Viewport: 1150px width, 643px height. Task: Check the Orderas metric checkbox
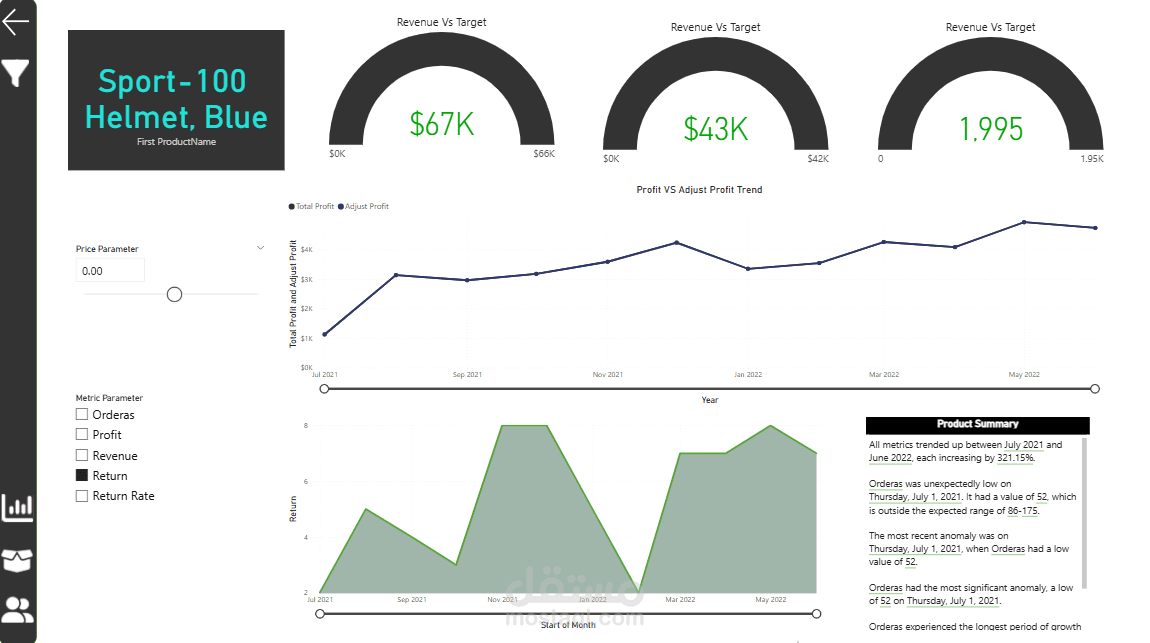82,414
